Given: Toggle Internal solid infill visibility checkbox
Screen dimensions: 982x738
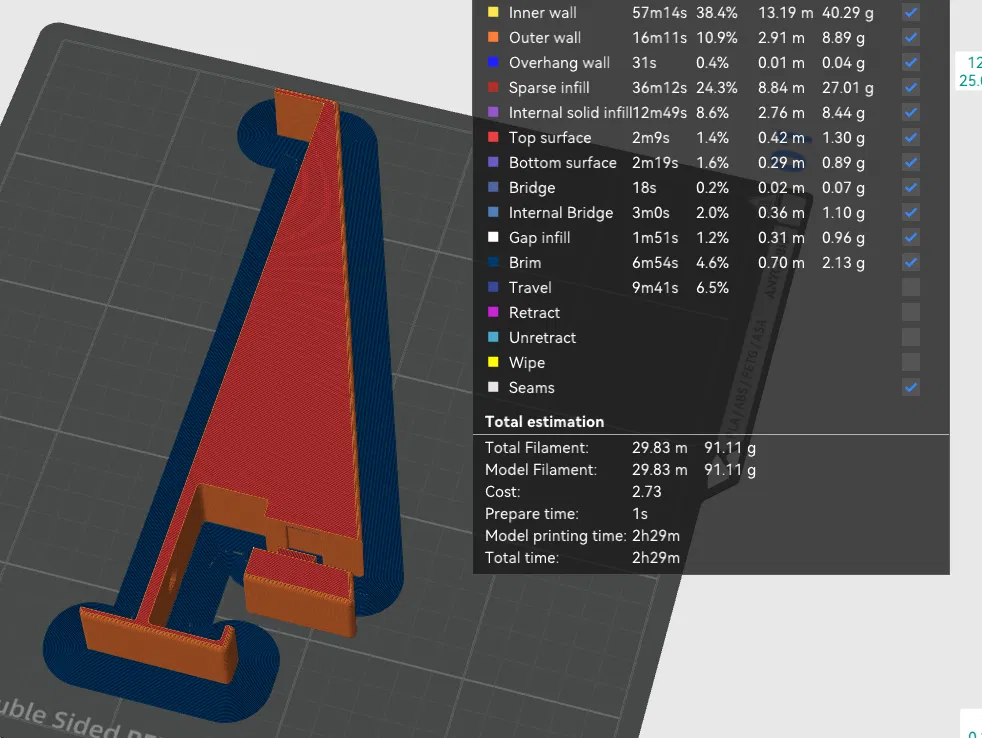Looking at the screenshot, I should pos(911,113).
